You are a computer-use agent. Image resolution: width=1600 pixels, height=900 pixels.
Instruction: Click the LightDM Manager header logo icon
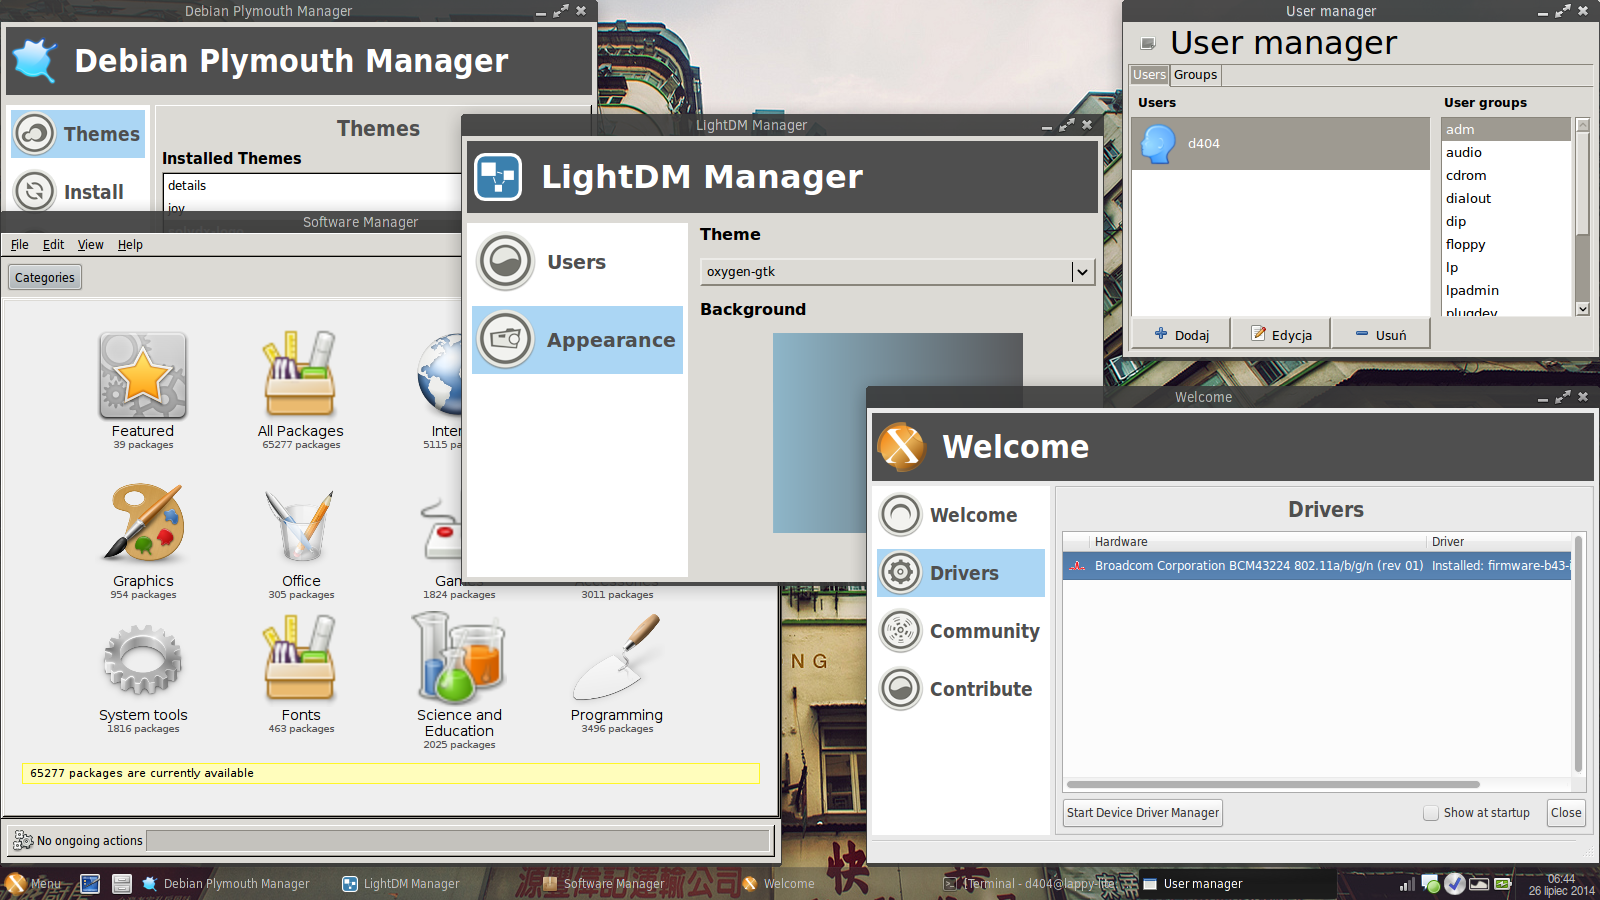pos(498,177)
